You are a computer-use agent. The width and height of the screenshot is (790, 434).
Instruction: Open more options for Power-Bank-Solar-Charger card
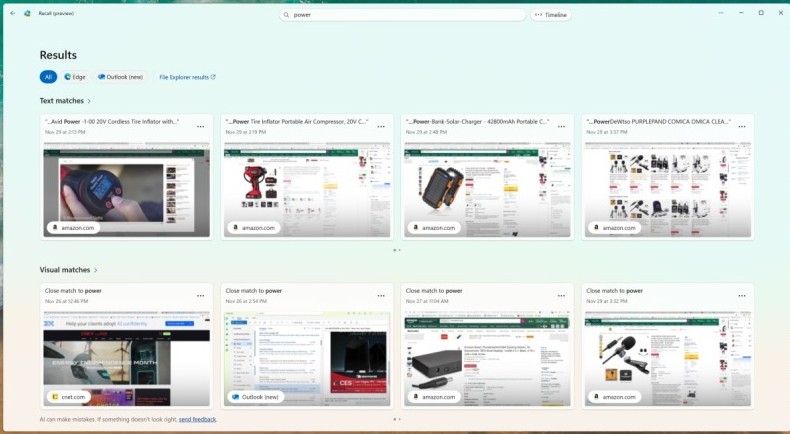pyautogui.click(x=561, y=127)
